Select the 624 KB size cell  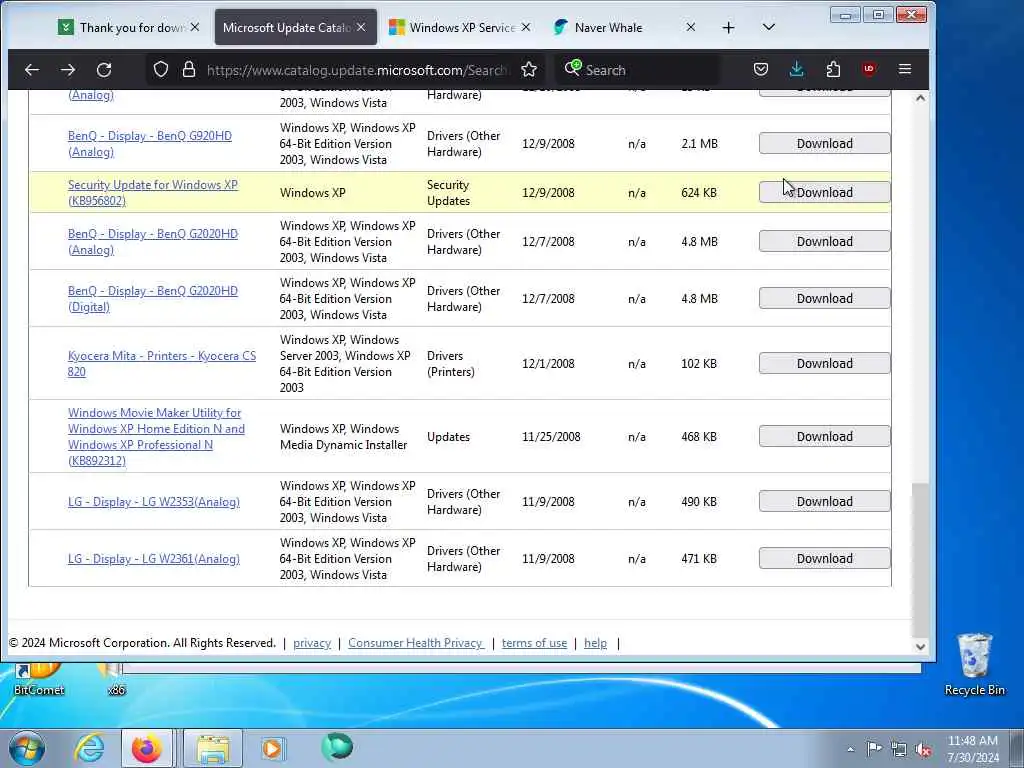tap(699, 193)
